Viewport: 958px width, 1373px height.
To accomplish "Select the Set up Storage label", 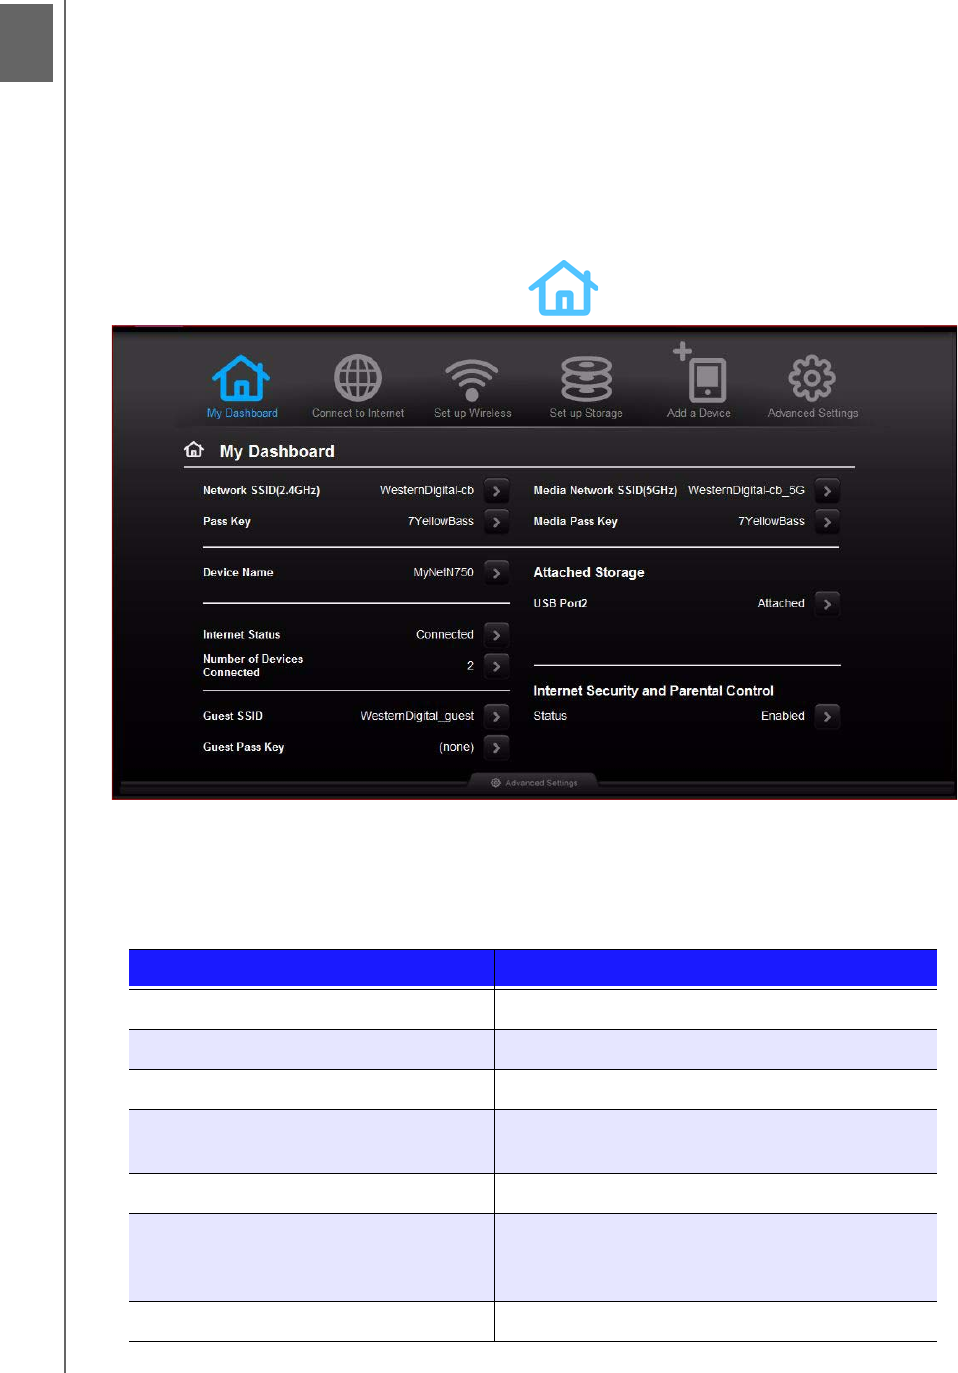I will [586, 413].
